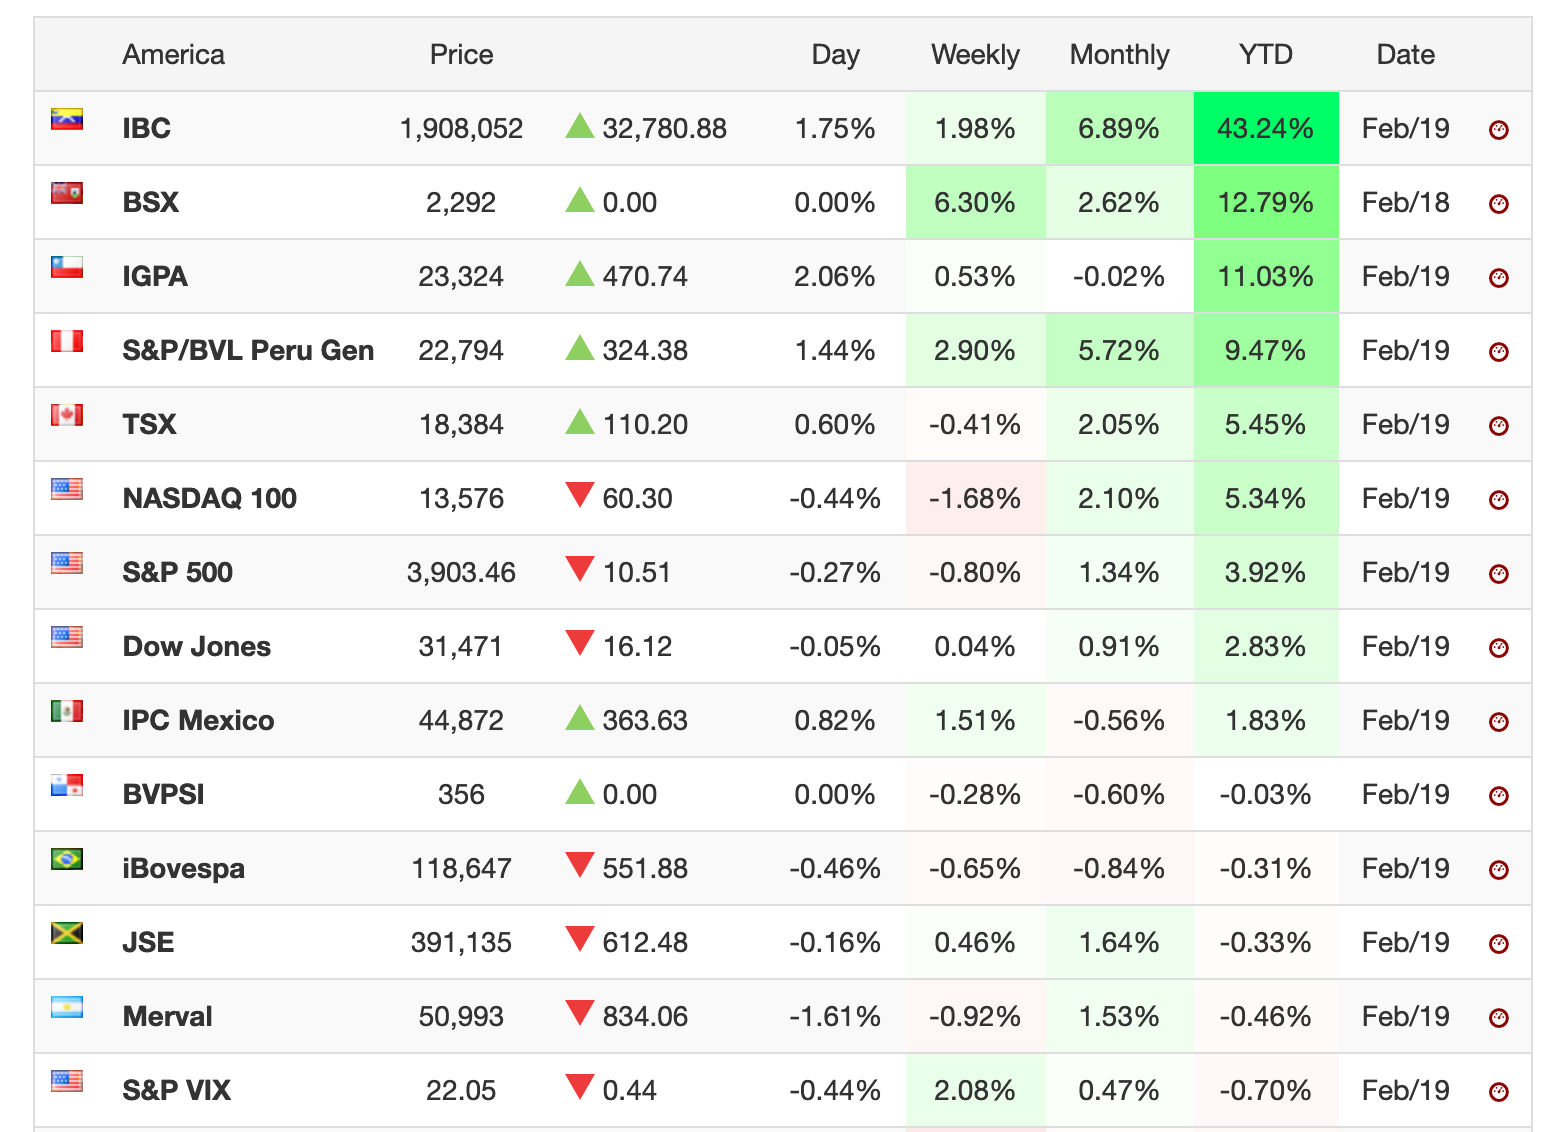Click the Chile flag icon beside IGPA

point(67,267)
